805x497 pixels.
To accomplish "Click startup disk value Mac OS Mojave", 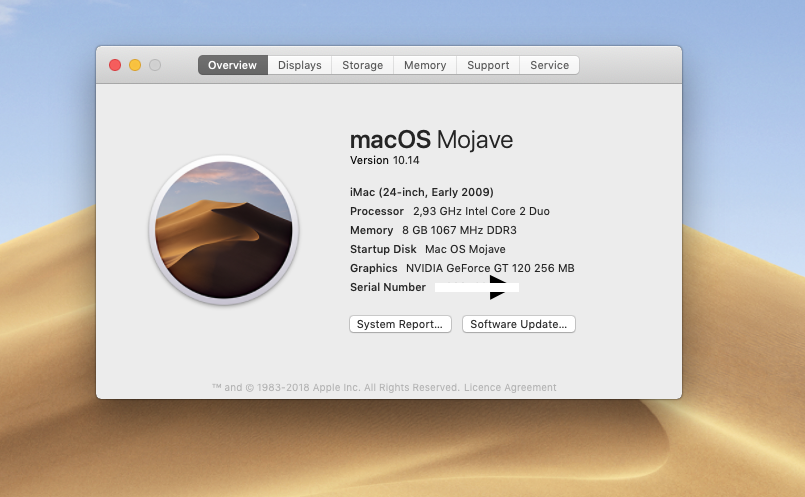I will 465,249.
